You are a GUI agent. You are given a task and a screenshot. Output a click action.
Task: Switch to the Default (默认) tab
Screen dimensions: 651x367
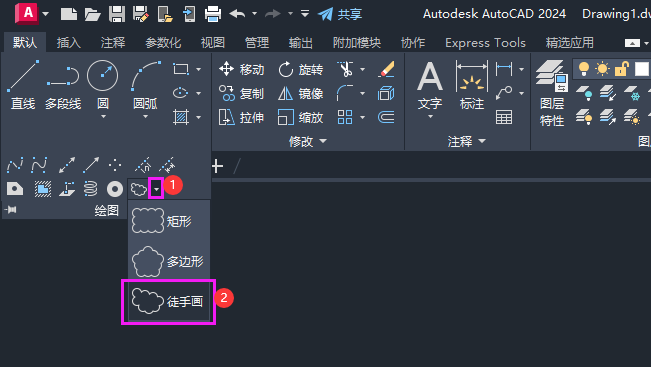[25, 42]
